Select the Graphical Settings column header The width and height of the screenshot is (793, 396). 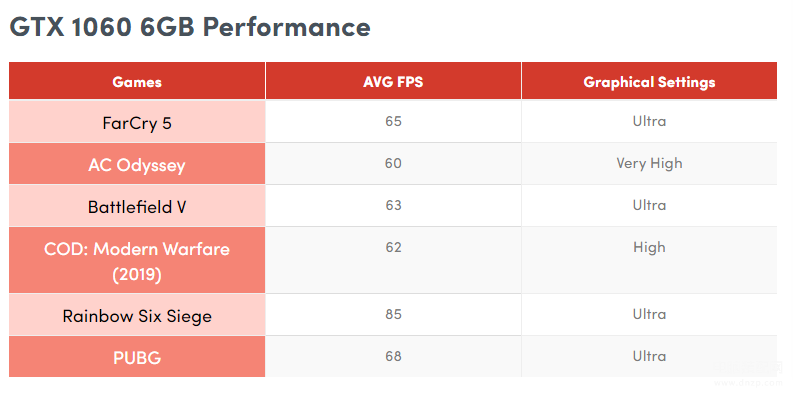tap(649, 81)
